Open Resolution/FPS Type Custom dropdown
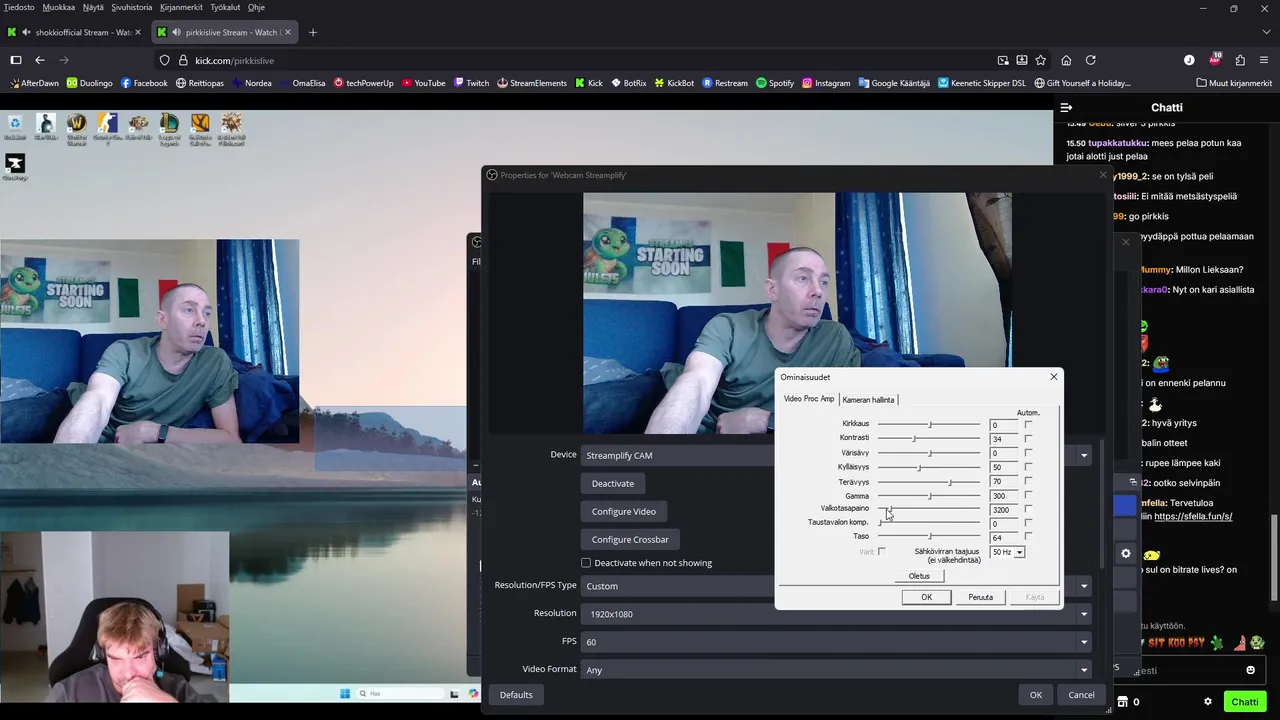1280x720 pixels. 835,586
